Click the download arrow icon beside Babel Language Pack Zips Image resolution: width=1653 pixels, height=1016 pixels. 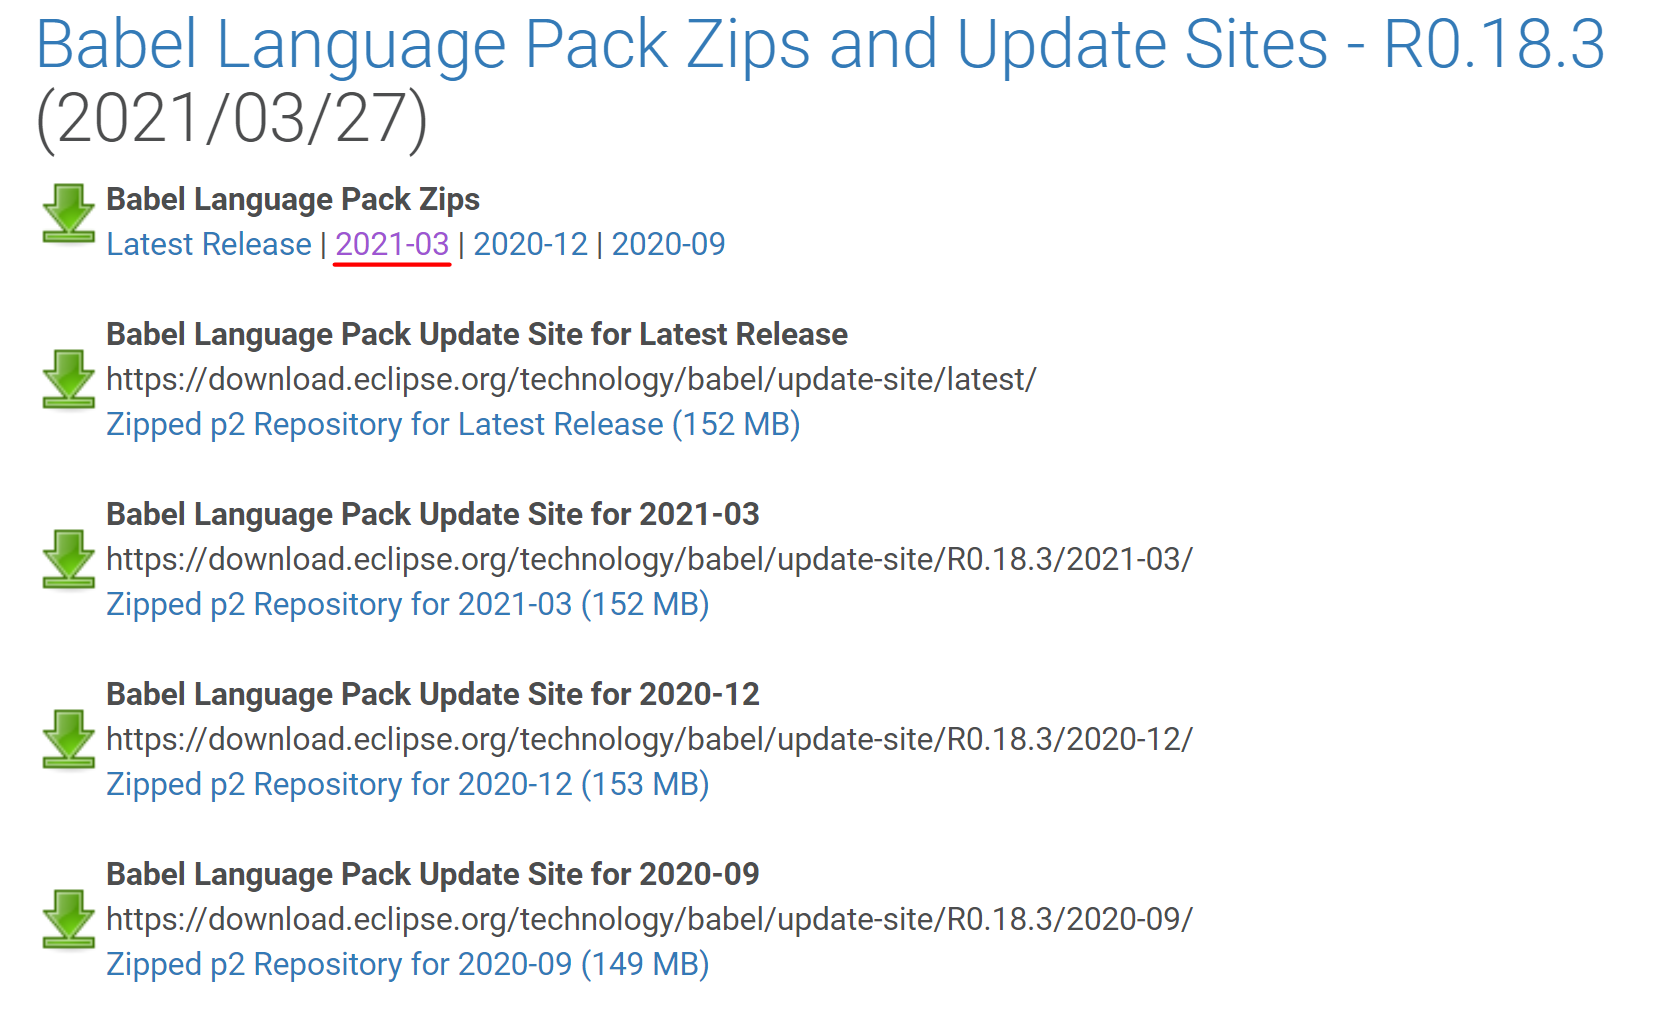point(68,213)
